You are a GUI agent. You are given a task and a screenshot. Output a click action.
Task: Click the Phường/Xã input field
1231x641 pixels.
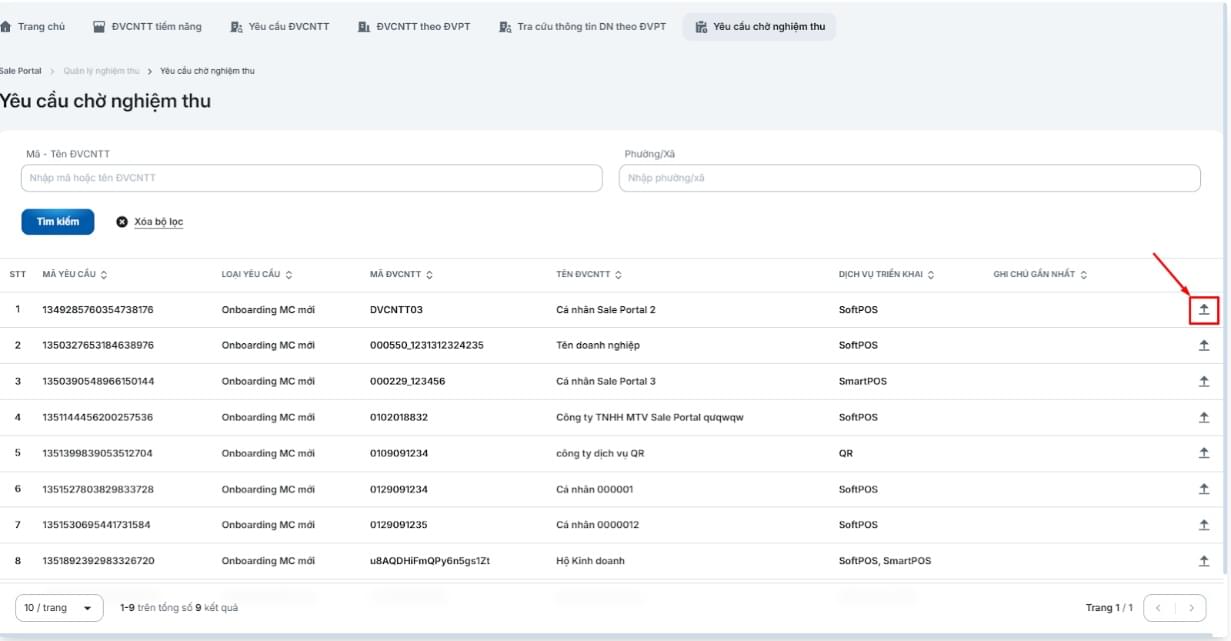[x=909, y=178]
